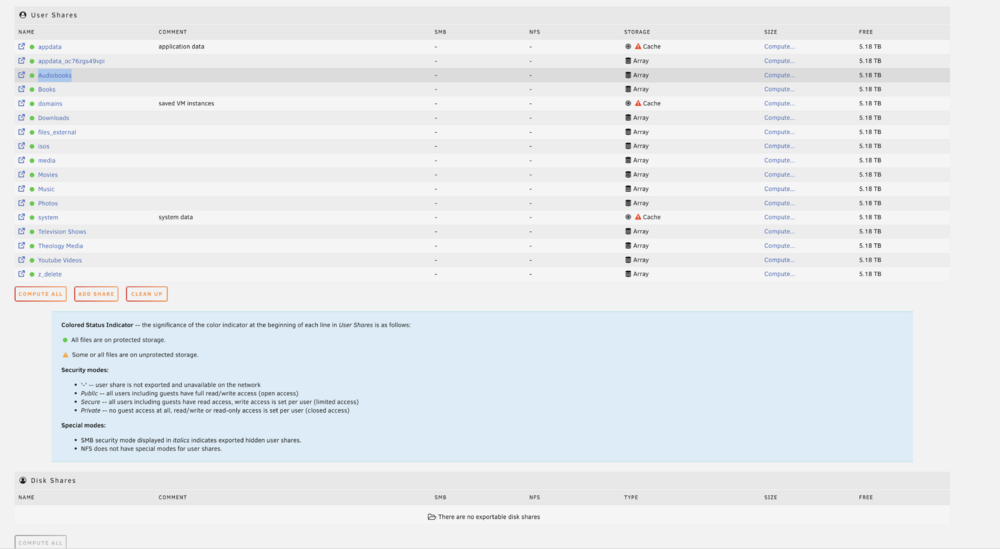
Task: Click User Shares header icon
Action: 23,15
